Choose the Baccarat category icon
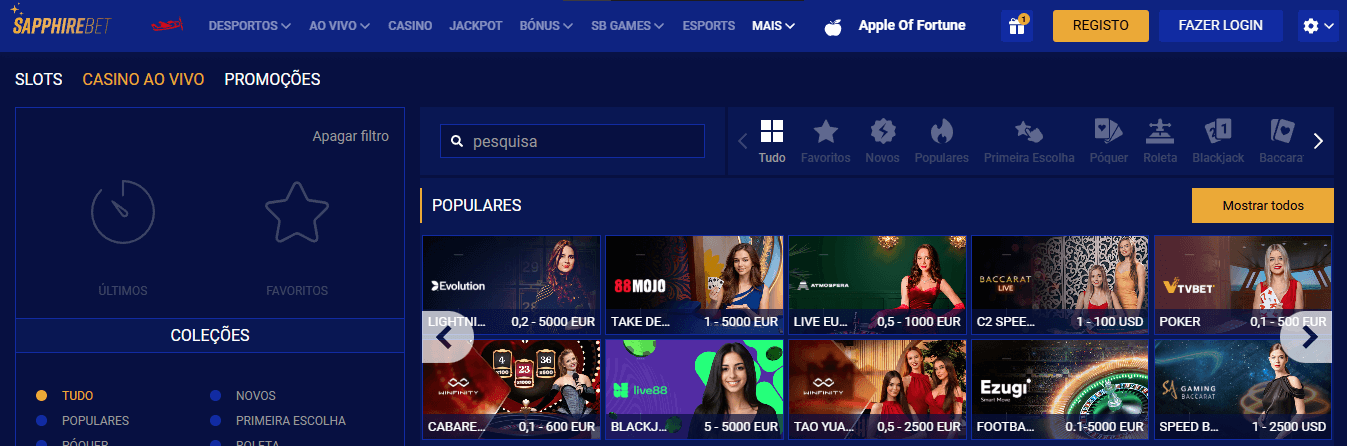 tap(1281, 132)
